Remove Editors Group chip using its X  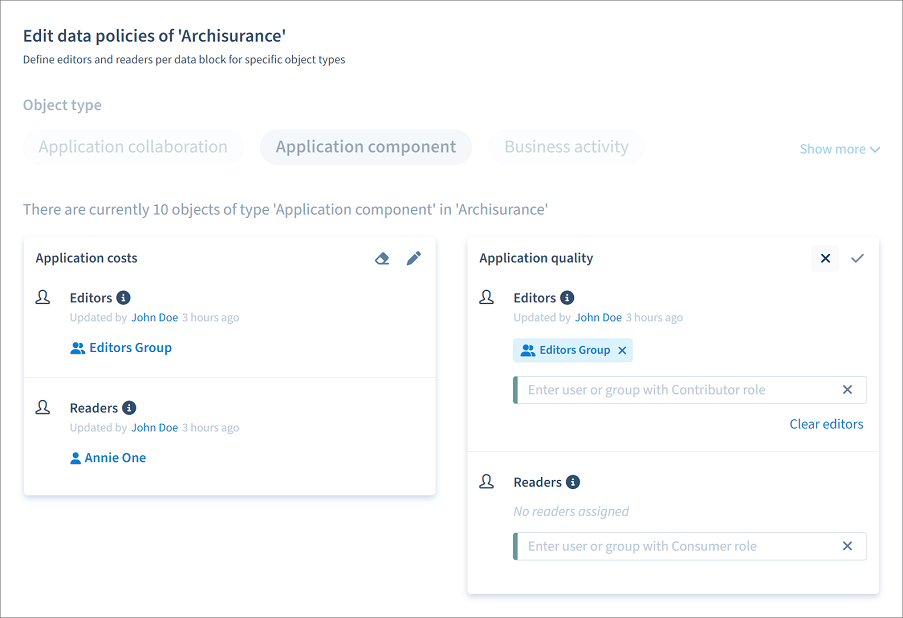622,351
